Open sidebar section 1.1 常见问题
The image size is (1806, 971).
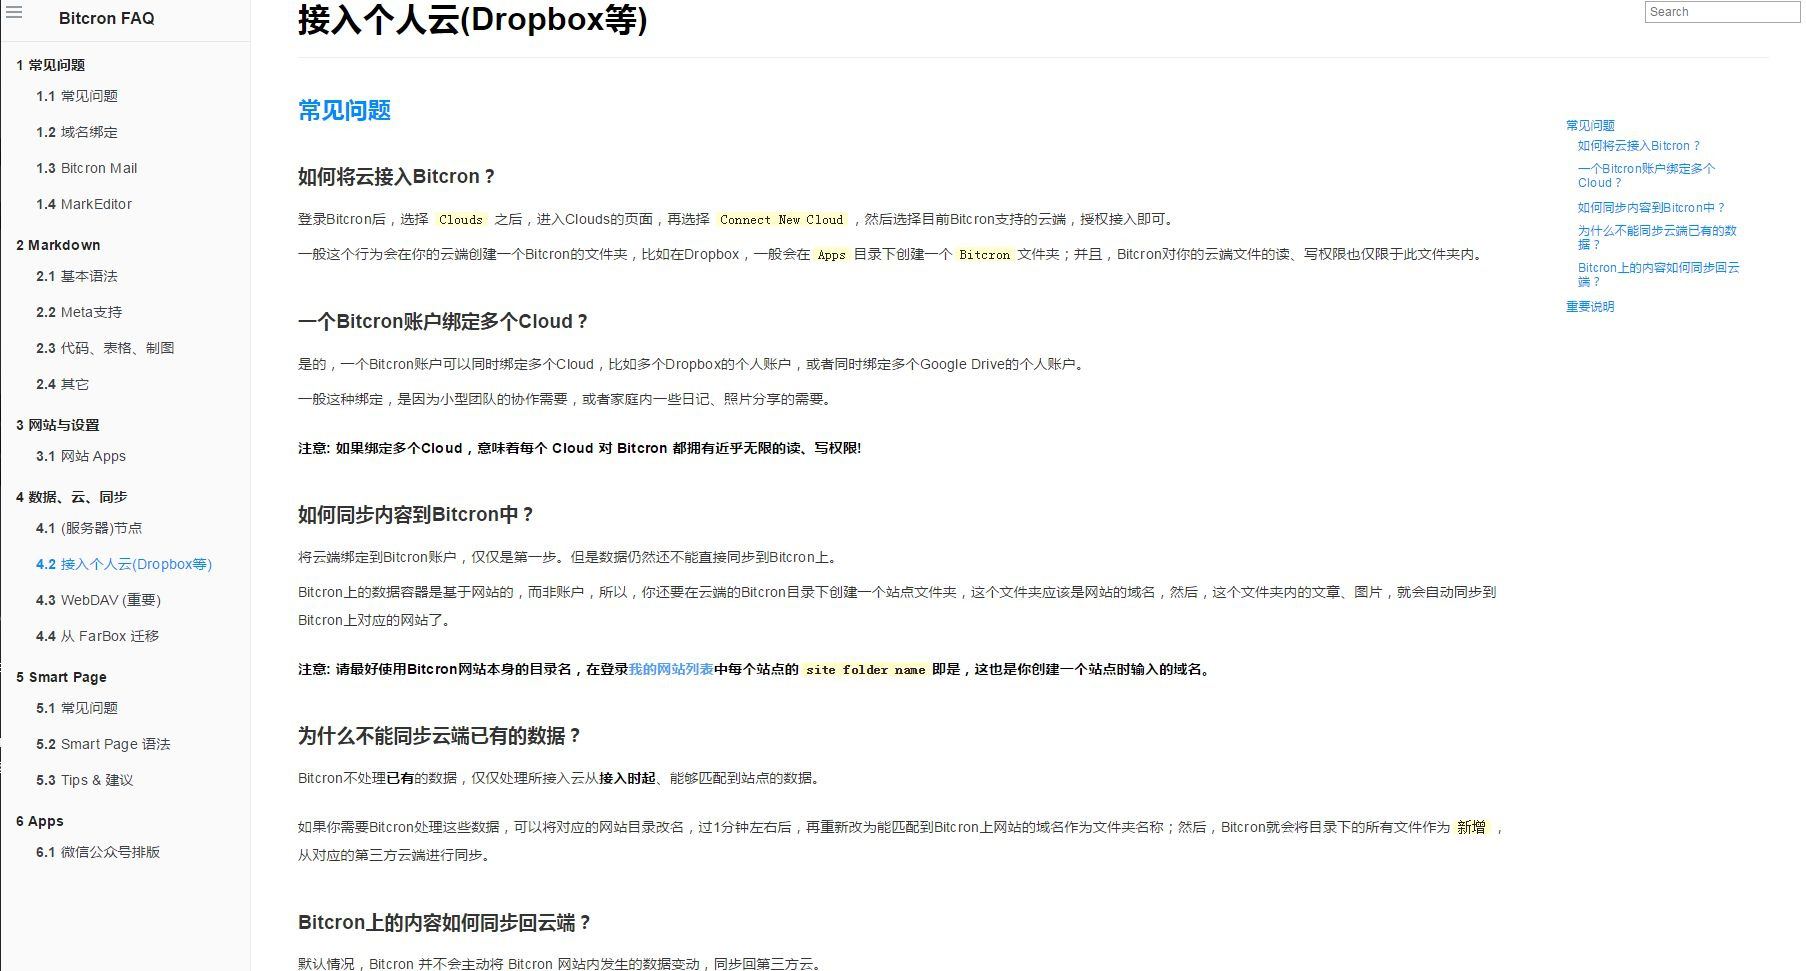(x=77, y=96)
